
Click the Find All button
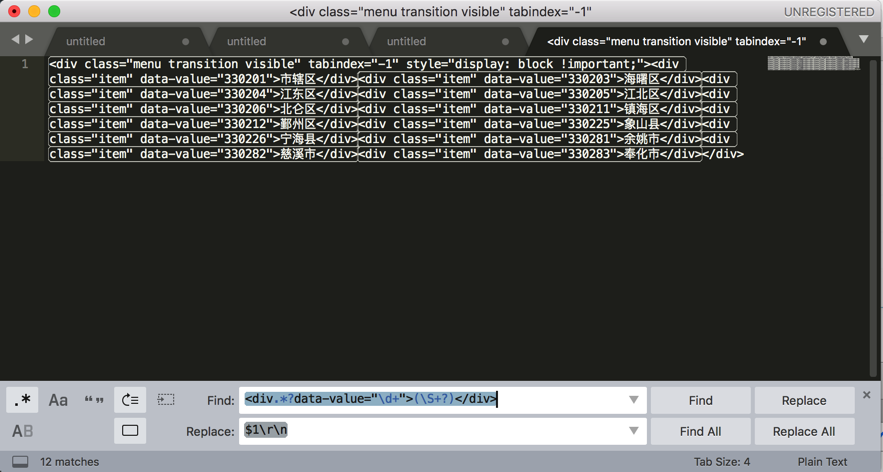(700, 431)
